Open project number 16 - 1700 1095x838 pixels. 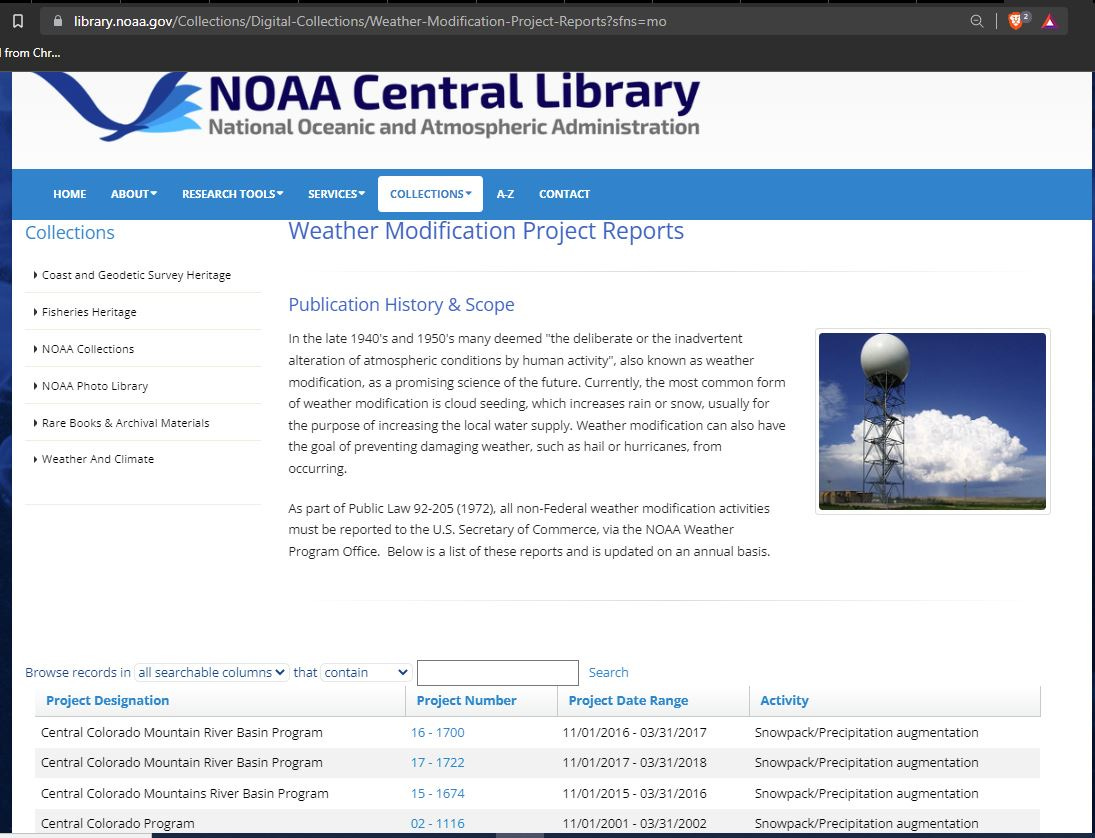point(437,733)
